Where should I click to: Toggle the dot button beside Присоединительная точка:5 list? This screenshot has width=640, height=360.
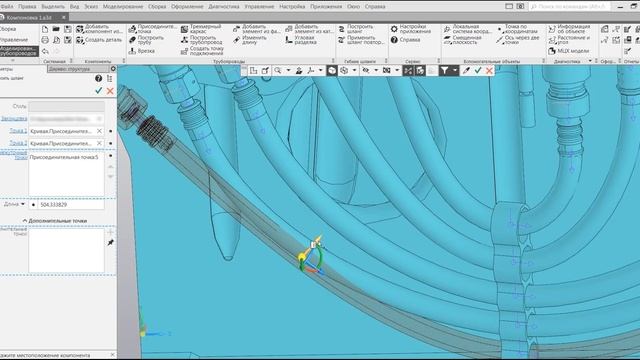click(x=111, y=156)
